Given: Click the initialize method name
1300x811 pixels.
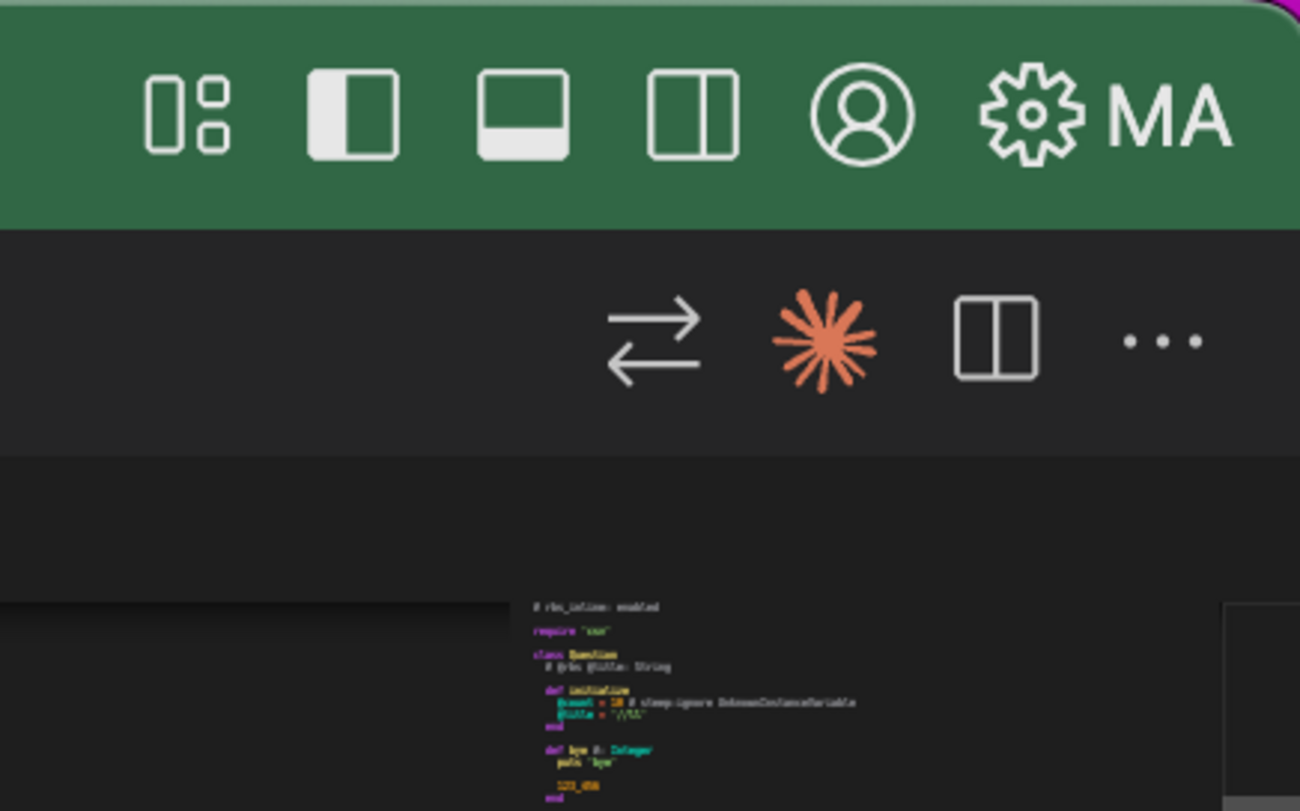Looking at the screenshot, I should point(602,689).
